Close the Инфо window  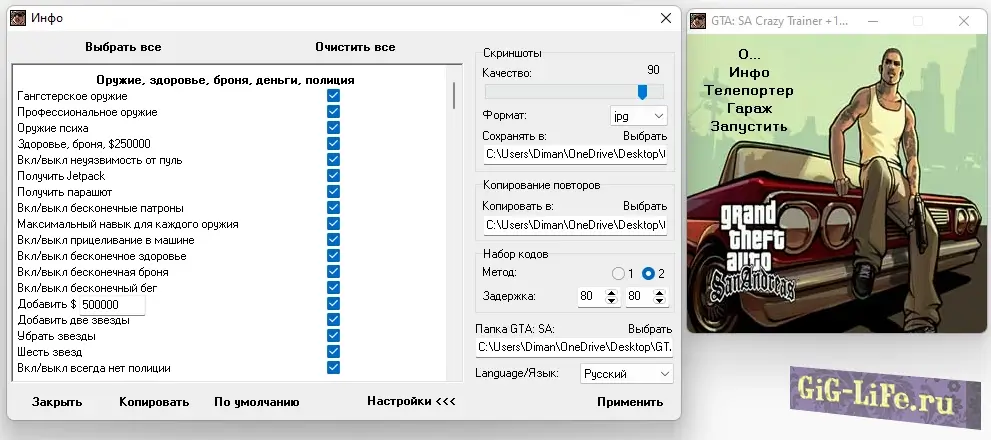(x=666, y=18)
